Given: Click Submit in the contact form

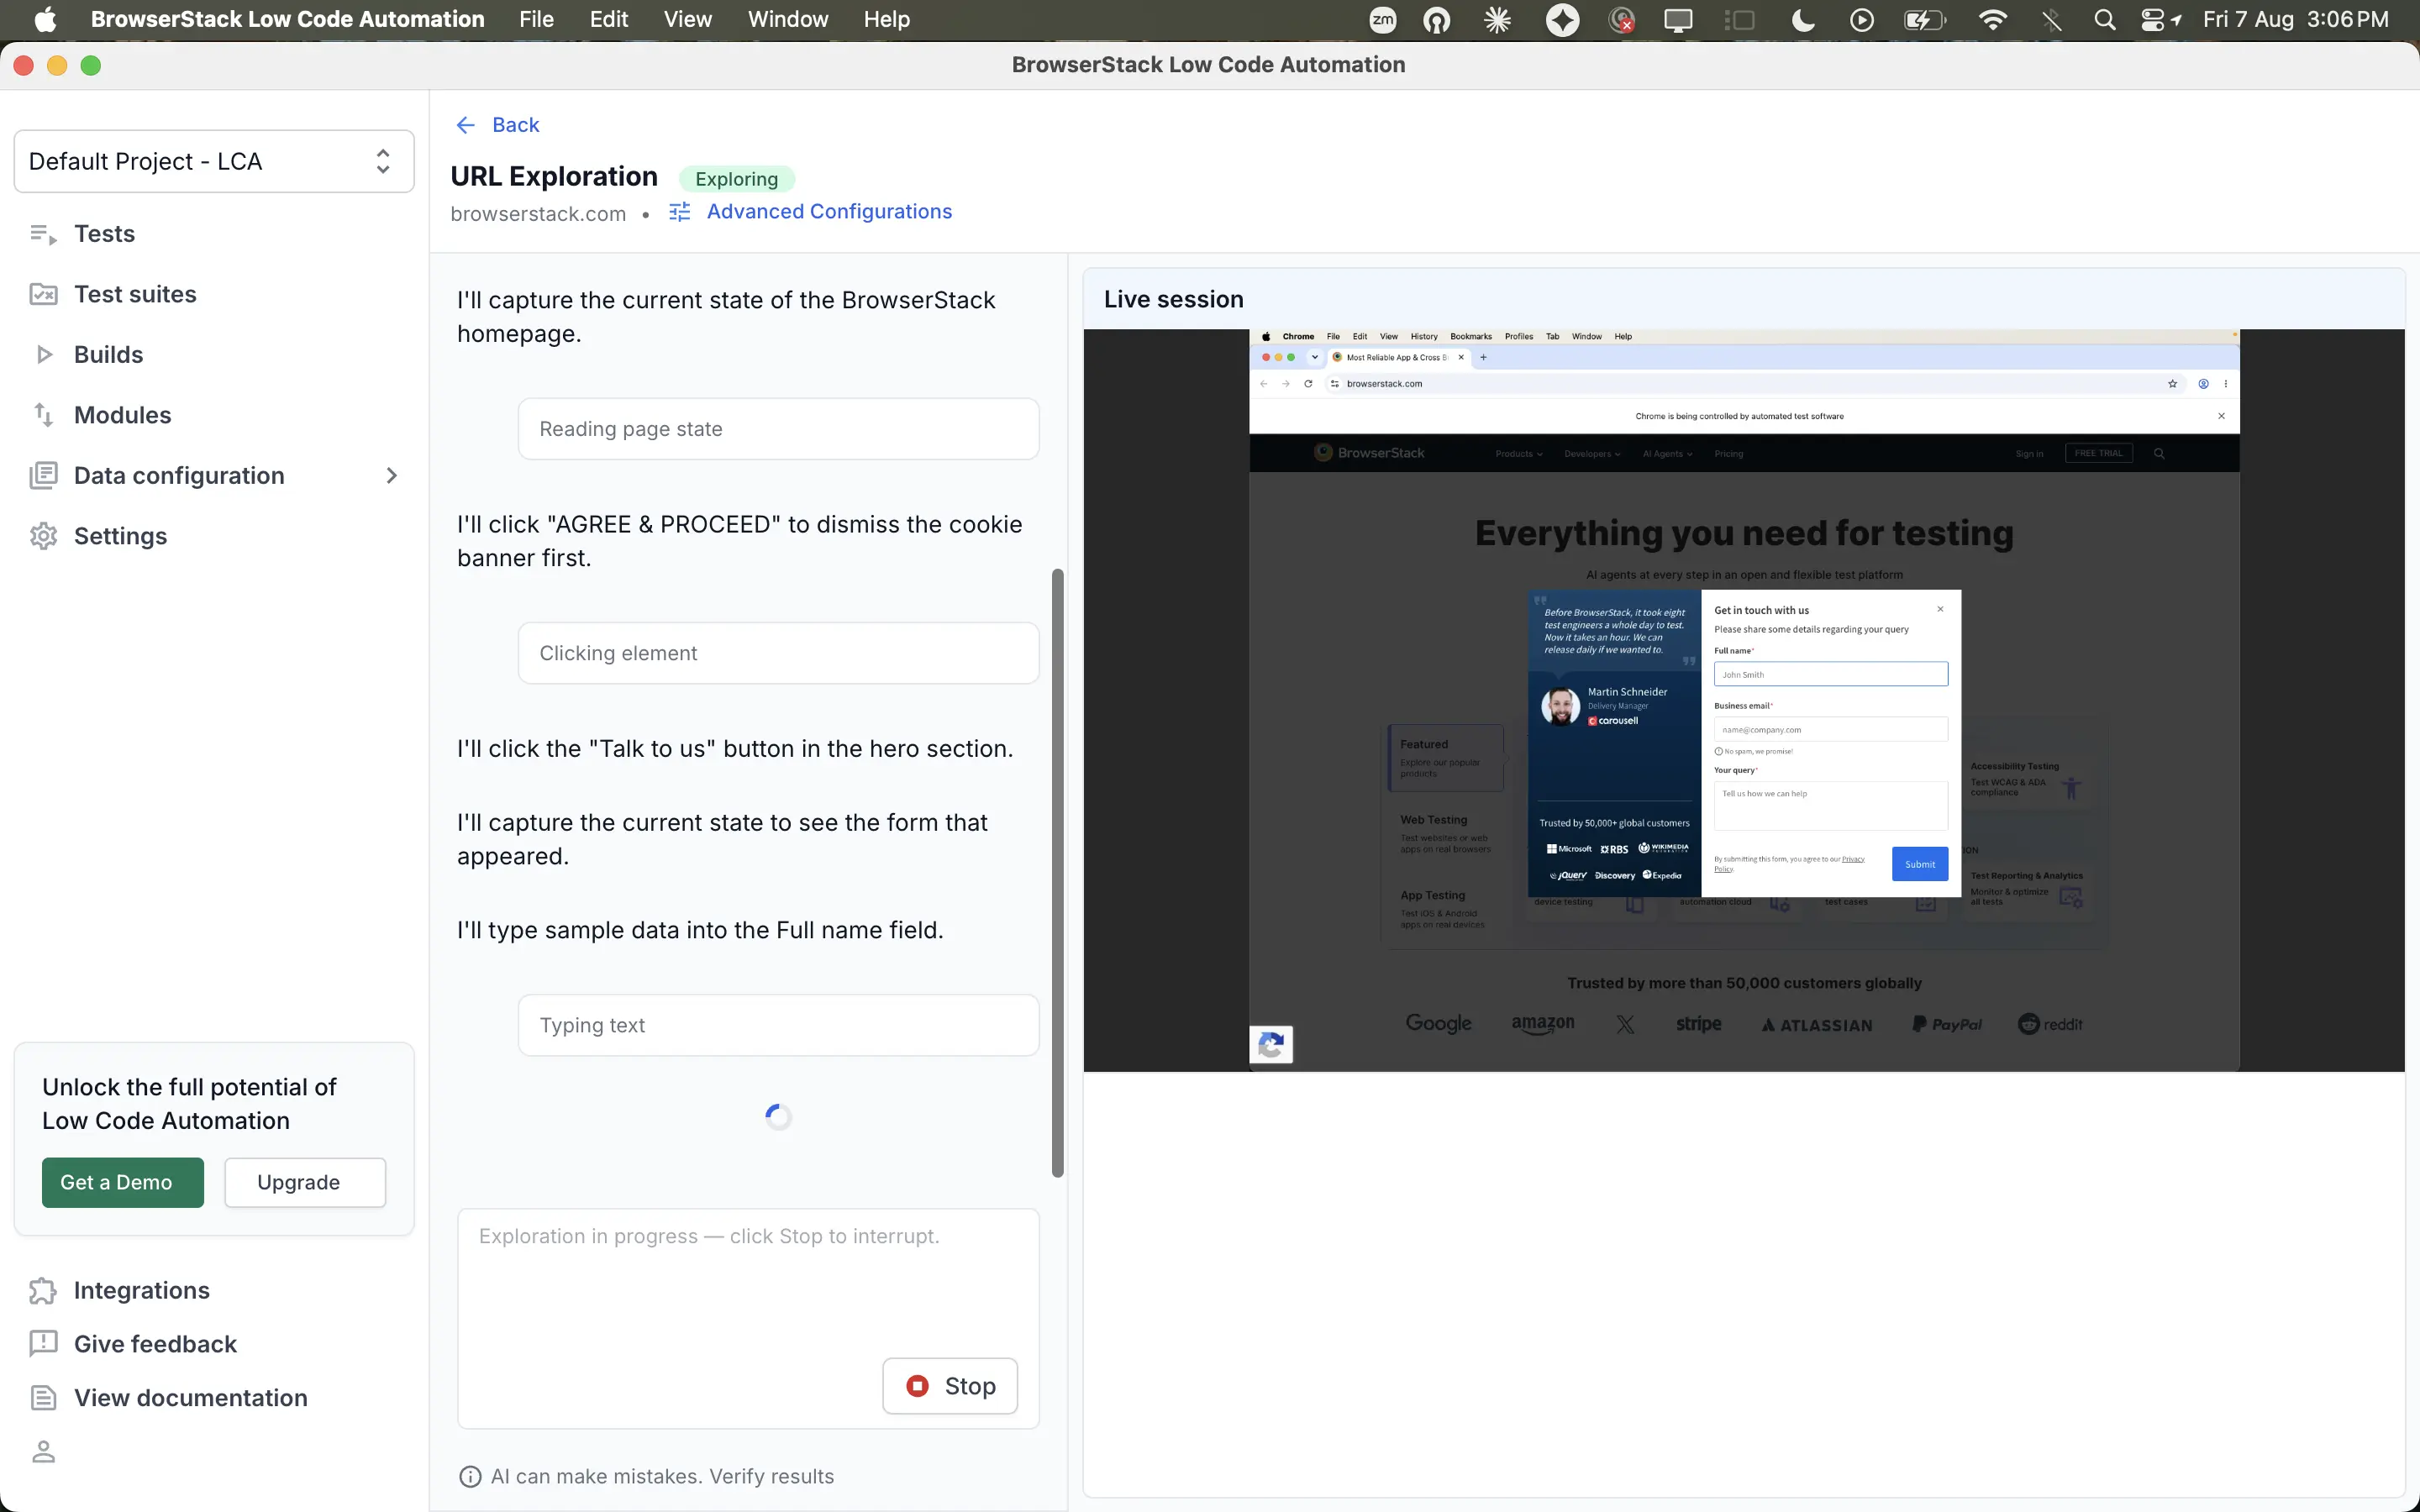Looking at the screenshot, I should pyautogui.click(x=1919, y=864).
